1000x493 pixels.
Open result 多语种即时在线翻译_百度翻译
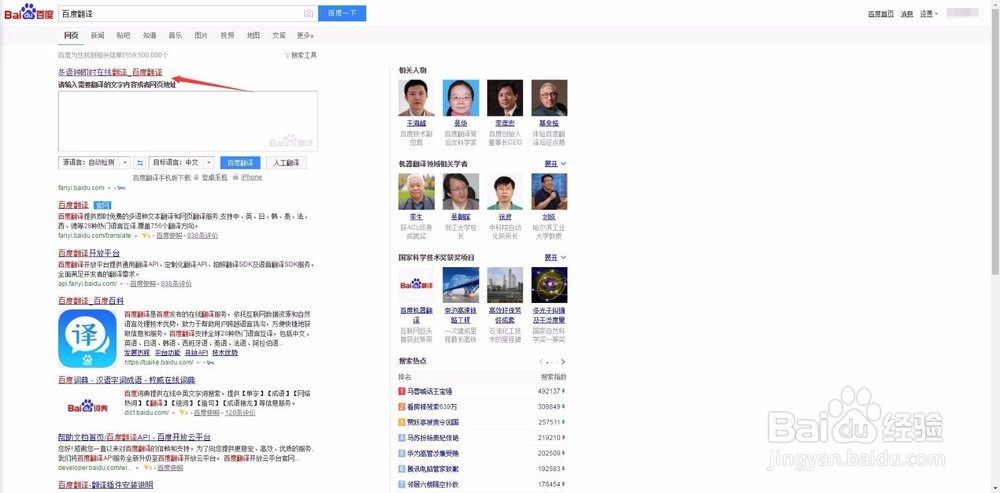[110, 73]
